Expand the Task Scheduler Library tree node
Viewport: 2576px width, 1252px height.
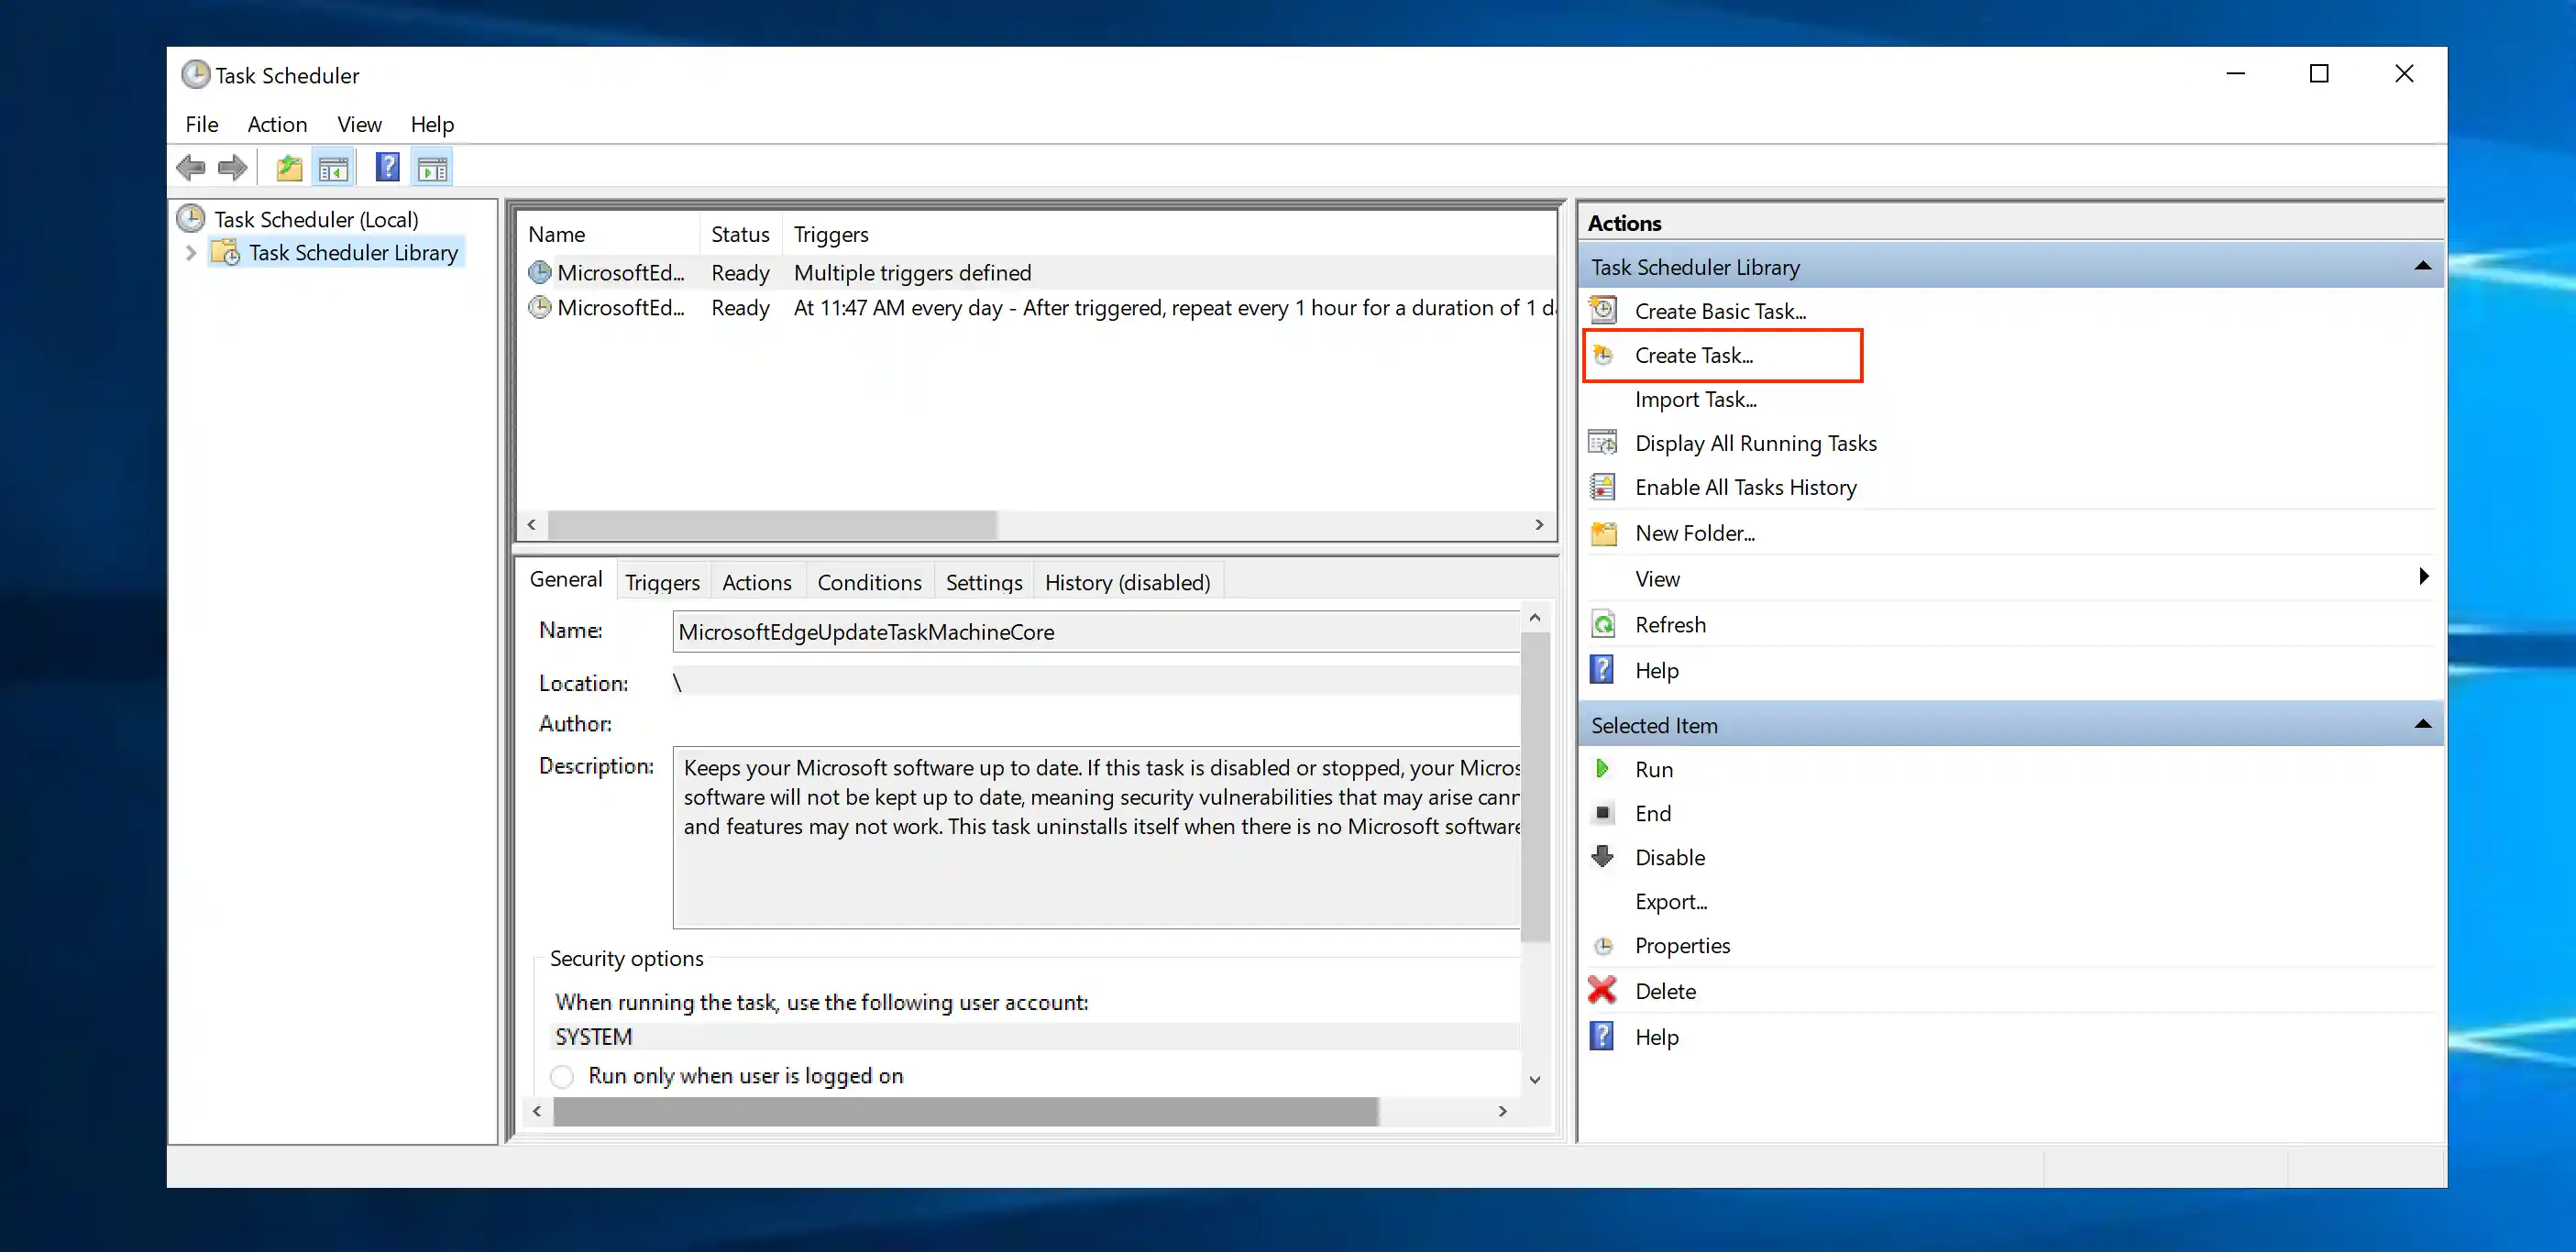click(x=192, y=253)
